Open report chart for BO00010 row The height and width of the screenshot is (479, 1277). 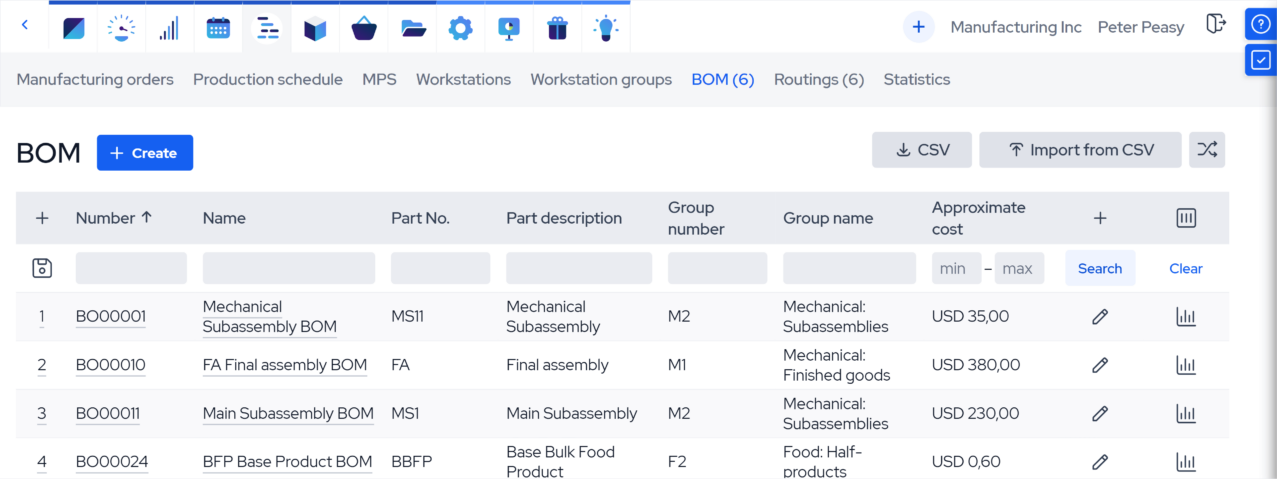[x=1186, y=365]
